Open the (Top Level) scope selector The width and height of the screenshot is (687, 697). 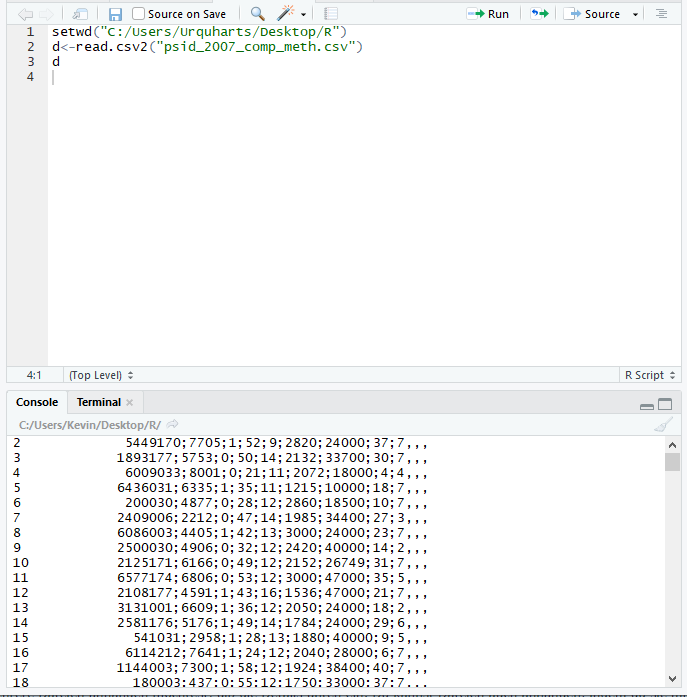pos(100,375)
